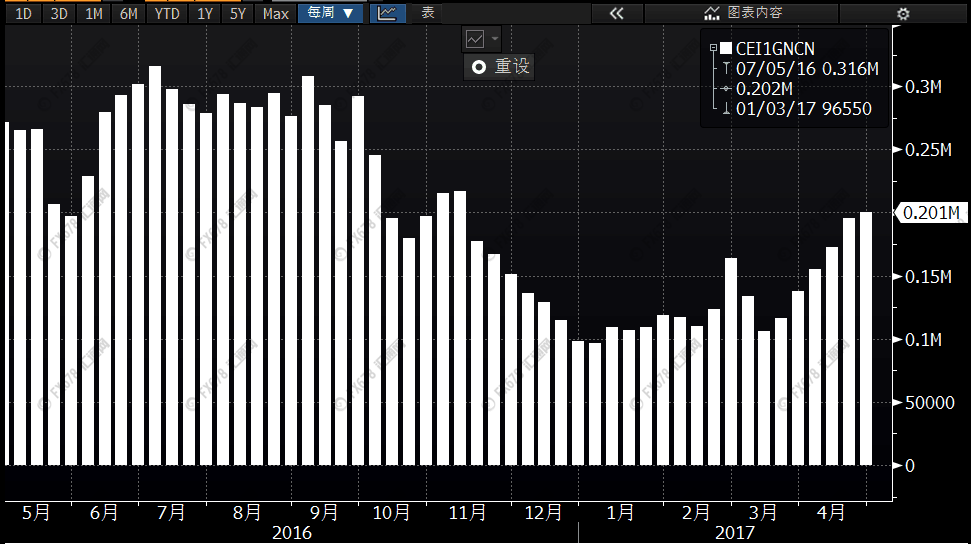Open settings with the gear icon
The image size is (971, 544).
903,13
